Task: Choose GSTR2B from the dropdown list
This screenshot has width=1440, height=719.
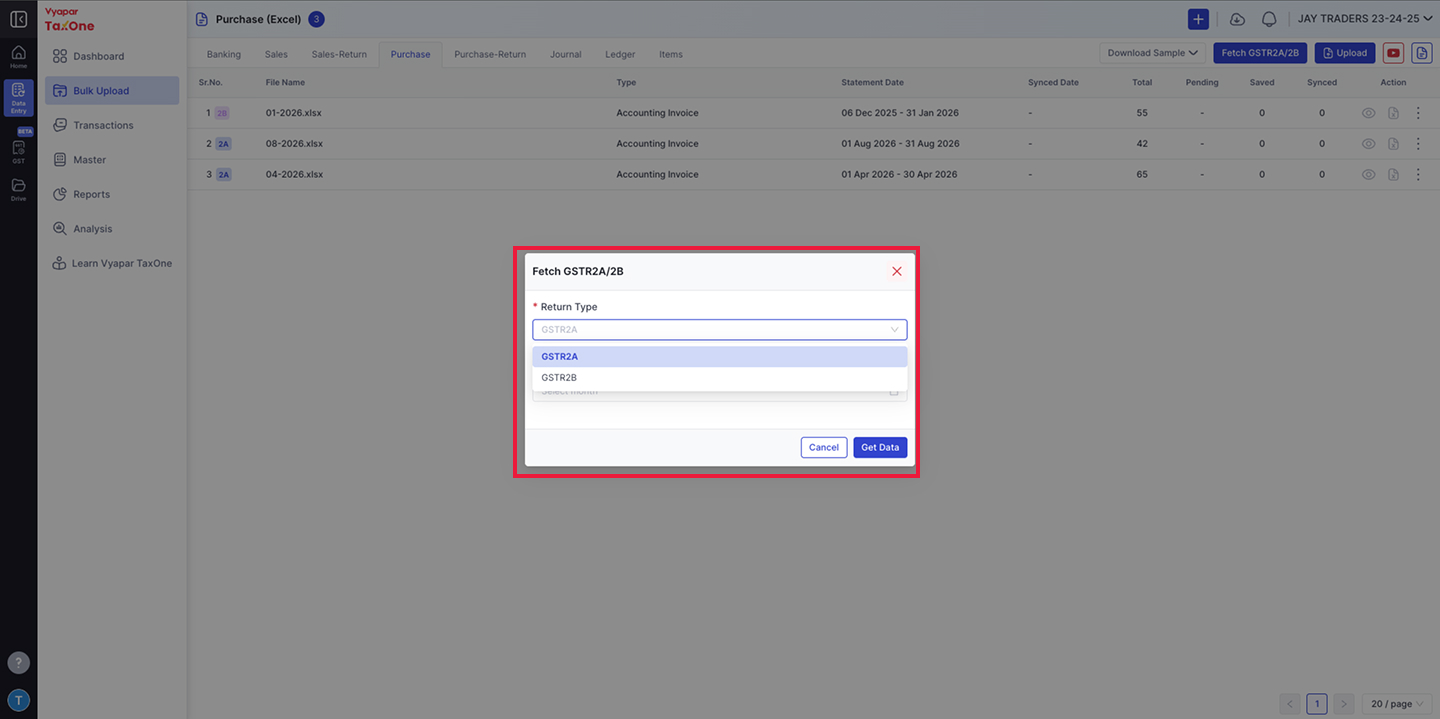Action: click(719, 377)
